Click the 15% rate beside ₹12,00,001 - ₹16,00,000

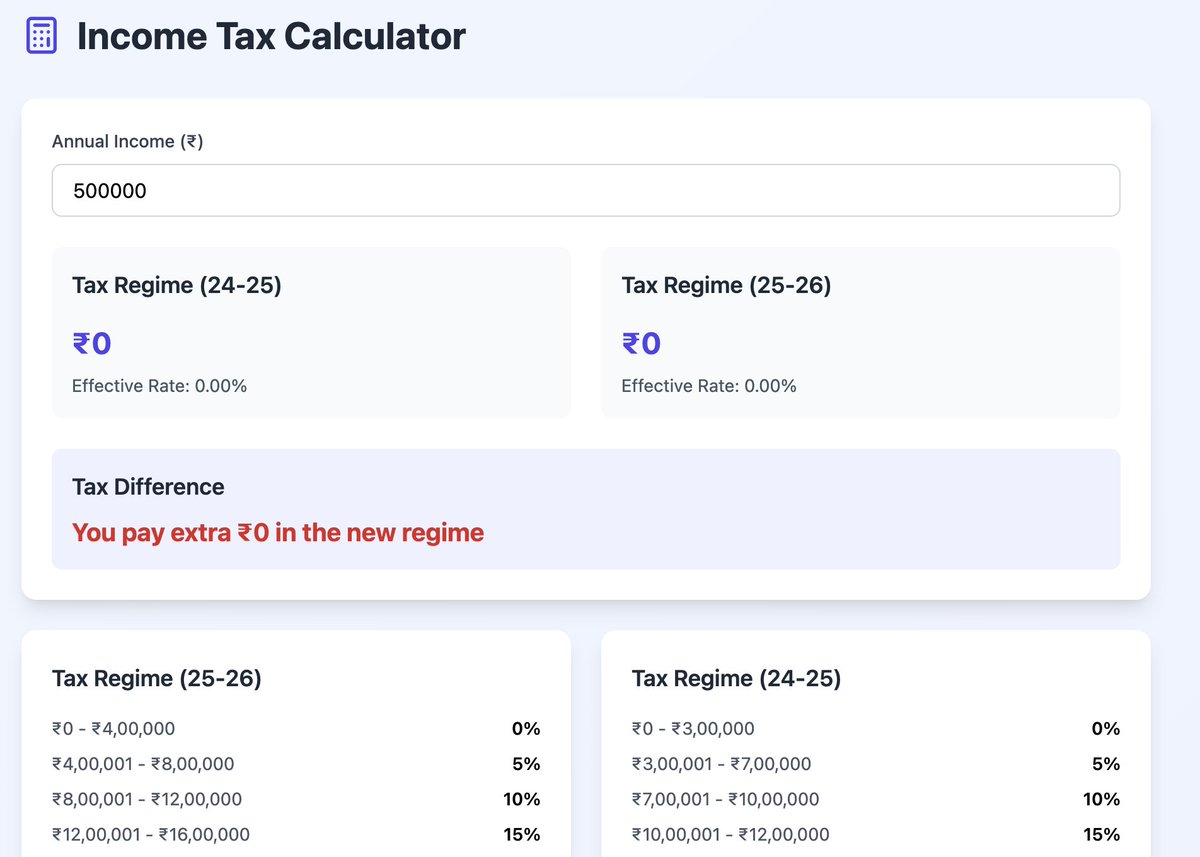pos(522,834)
